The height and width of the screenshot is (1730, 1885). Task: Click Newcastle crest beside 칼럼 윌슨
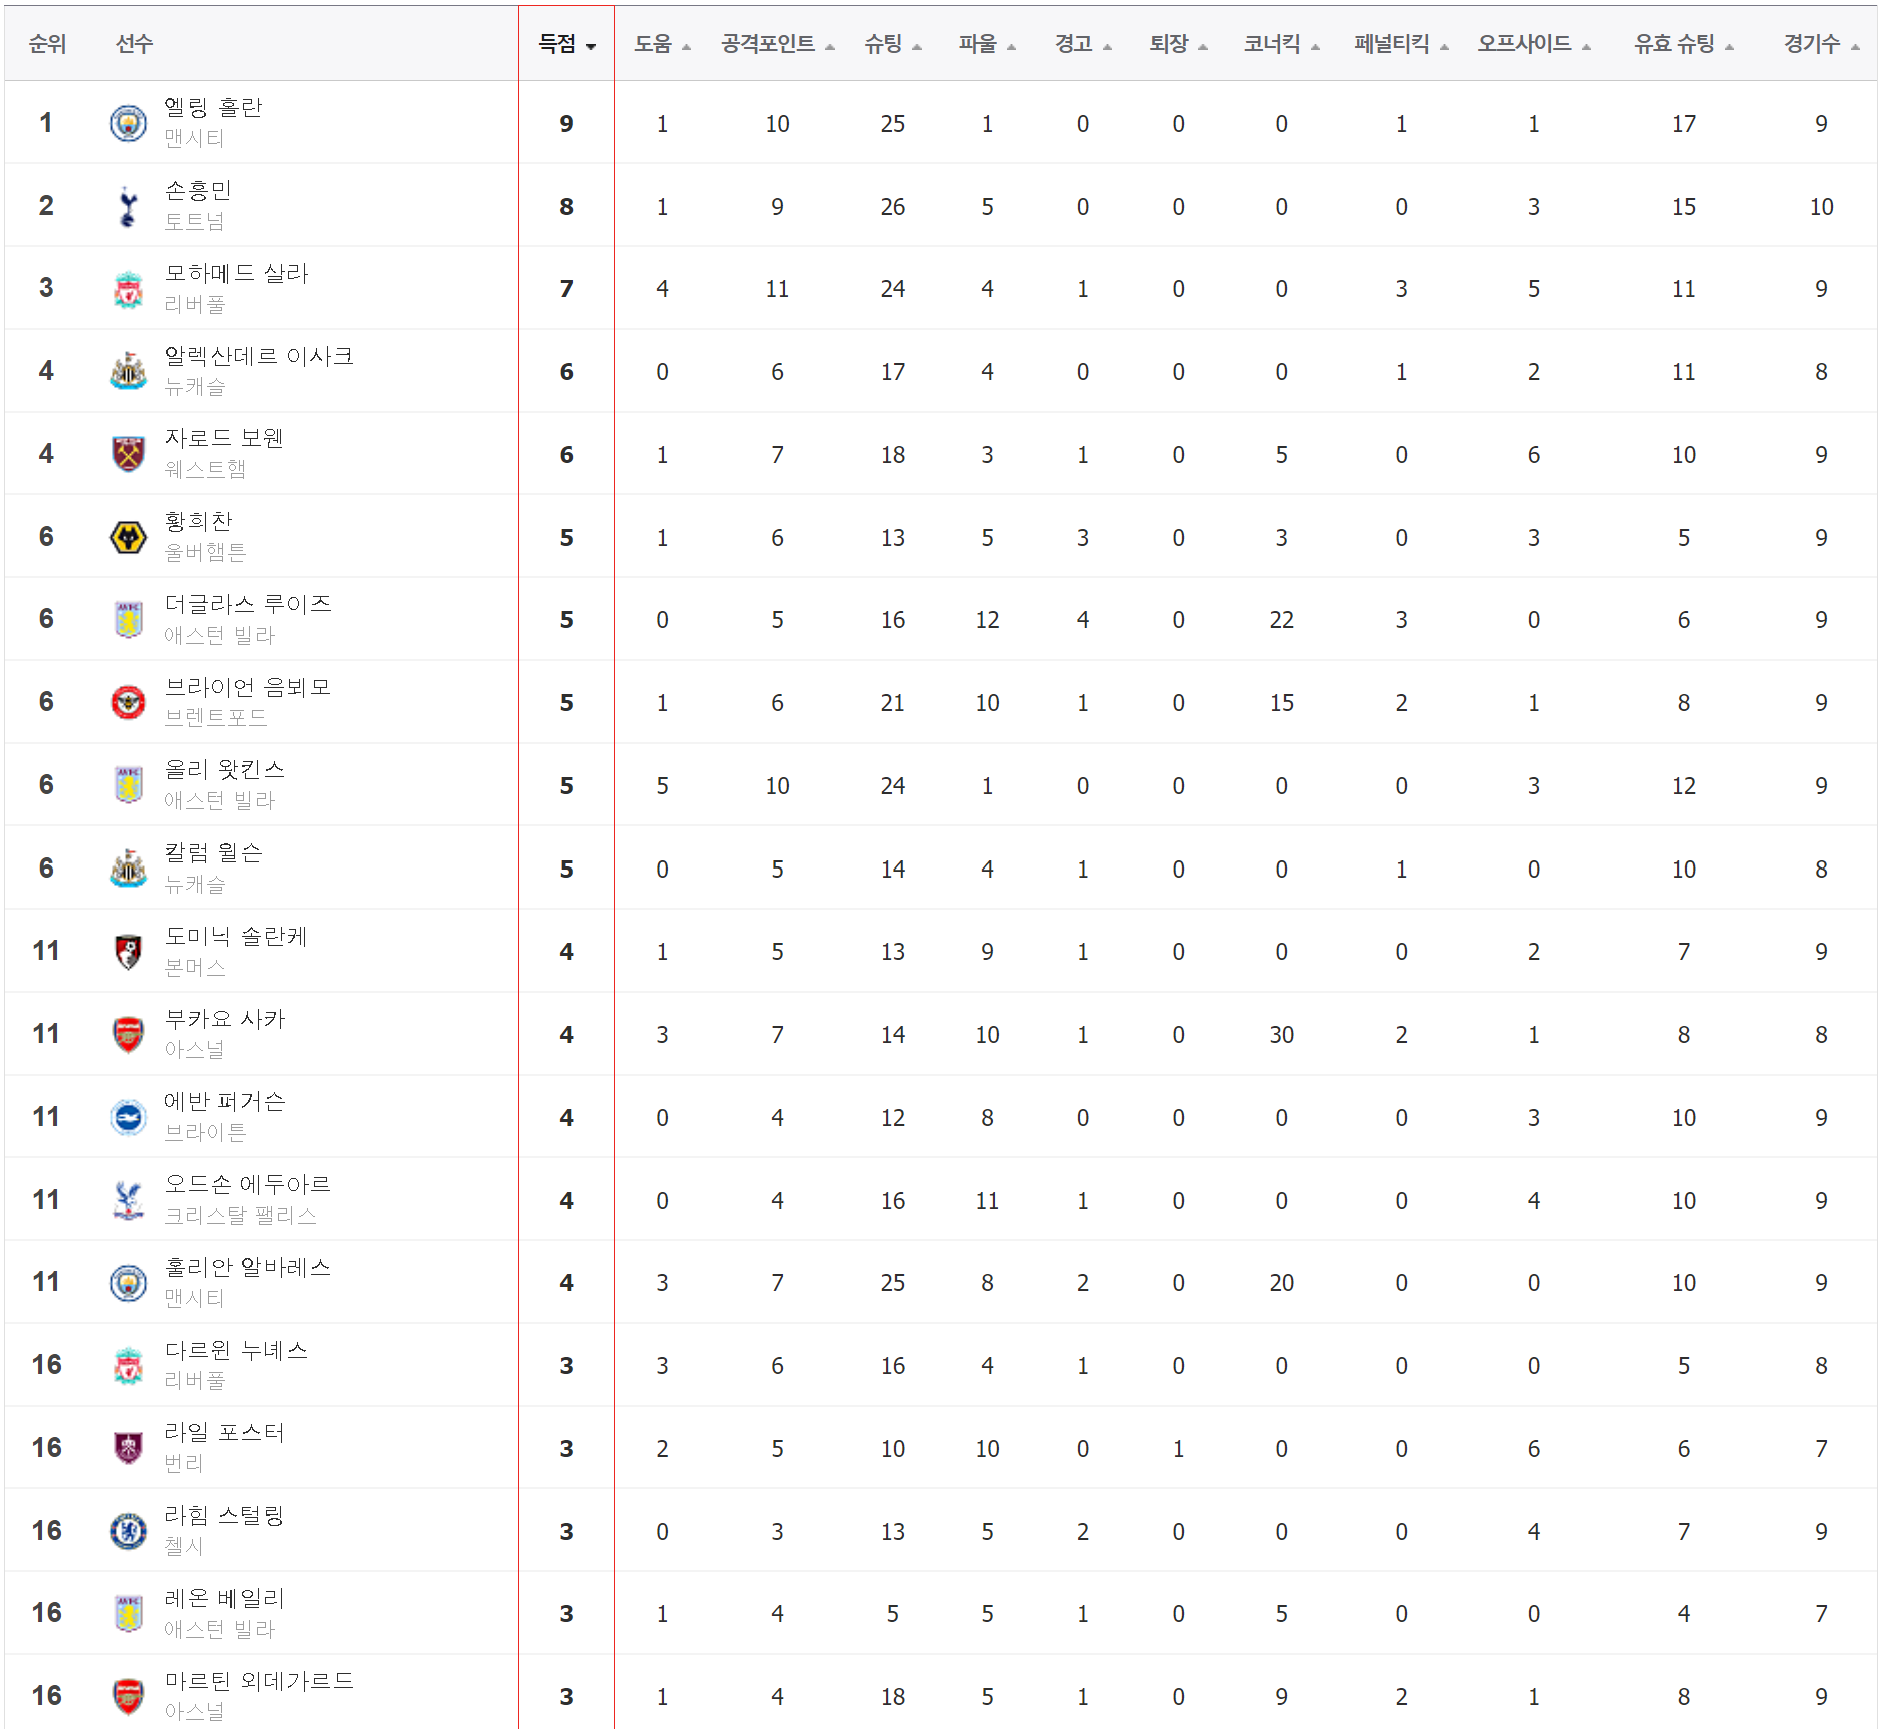(x=128, y=868)
